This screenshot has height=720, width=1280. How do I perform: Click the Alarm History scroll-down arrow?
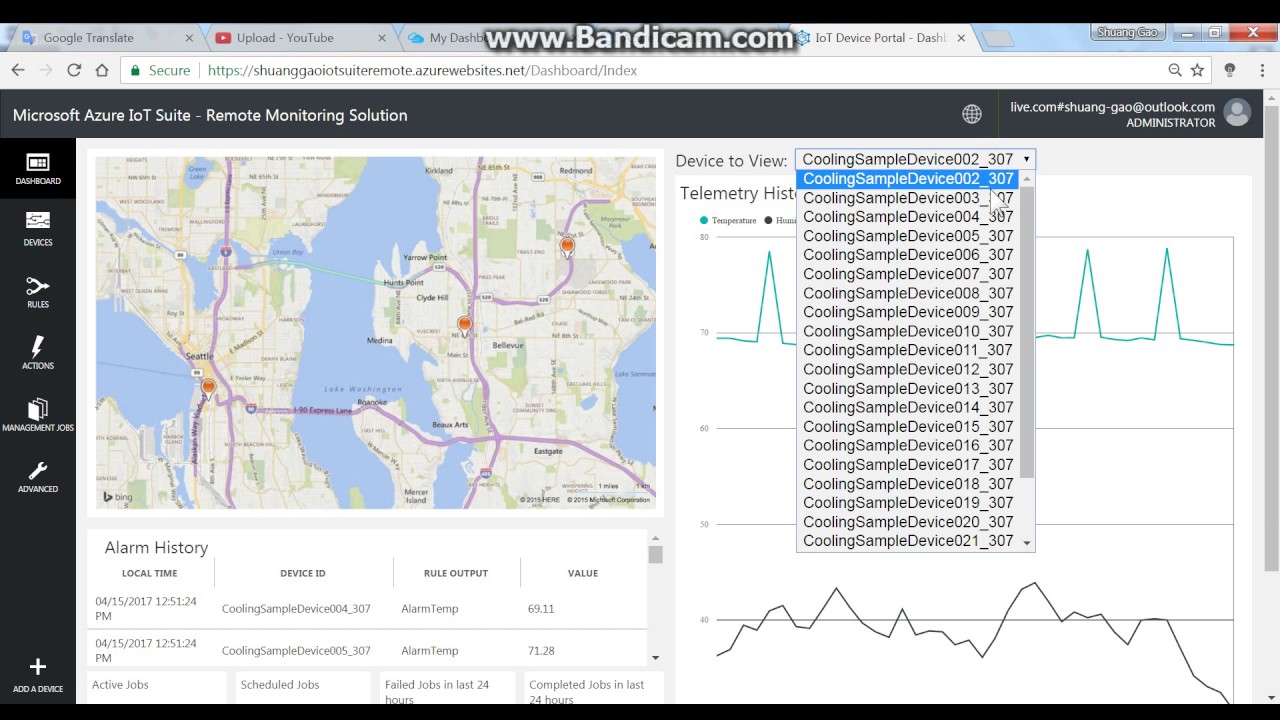tap(655, 657)
